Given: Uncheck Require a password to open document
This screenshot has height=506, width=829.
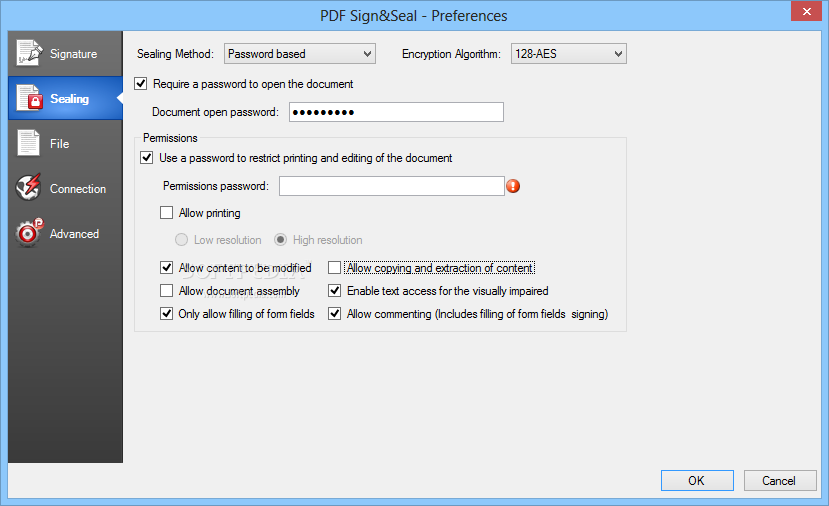Looking at the screenshot, I should click(141, 84).
